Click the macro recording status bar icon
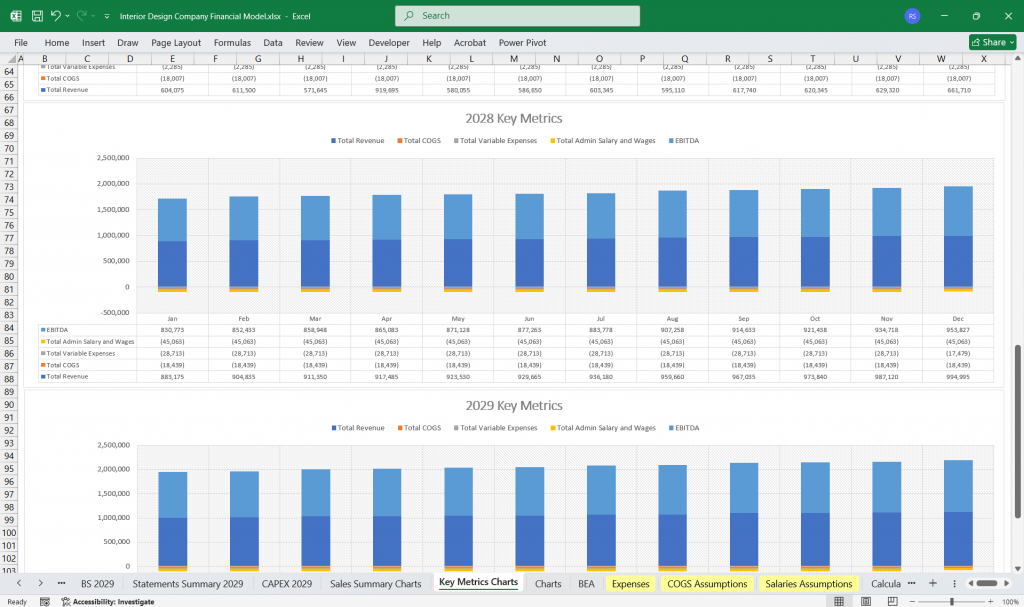The height and width of the screenshot is (607, 1024). point(45,602)
